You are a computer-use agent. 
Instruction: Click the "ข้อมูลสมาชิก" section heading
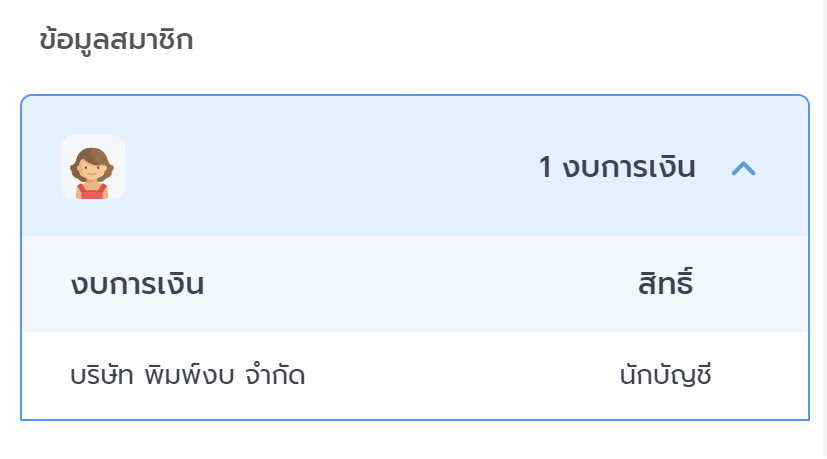click(x=116, y=40)
